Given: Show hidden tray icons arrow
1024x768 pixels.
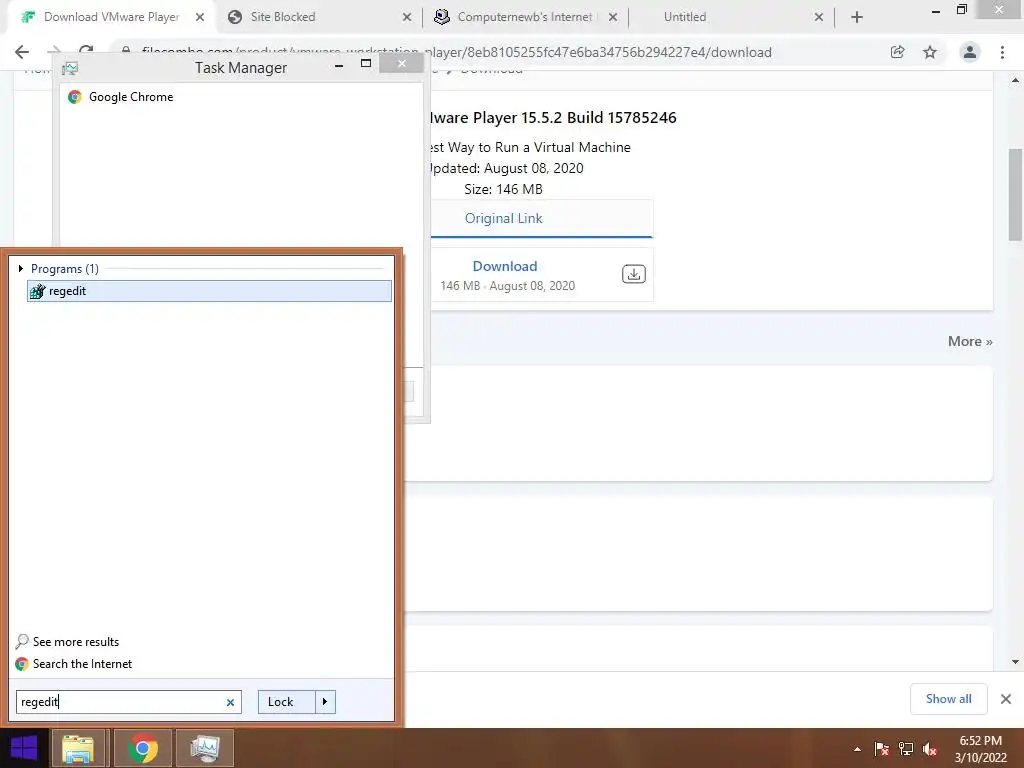Looking at the screenshot, I should [857, 749].
